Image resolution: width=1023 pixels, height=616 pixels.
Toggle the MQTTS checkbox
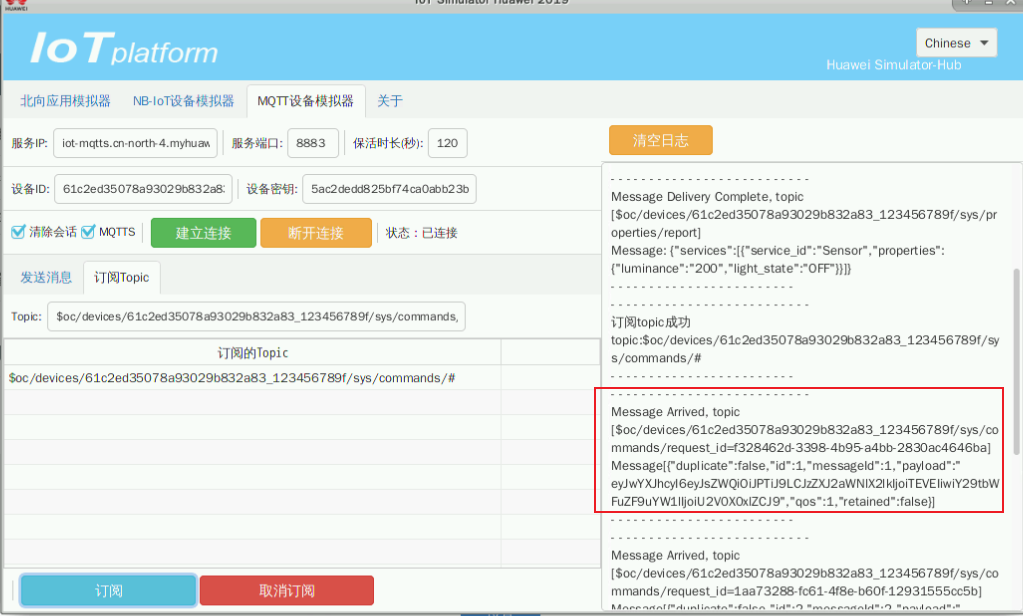coord(88,232)
